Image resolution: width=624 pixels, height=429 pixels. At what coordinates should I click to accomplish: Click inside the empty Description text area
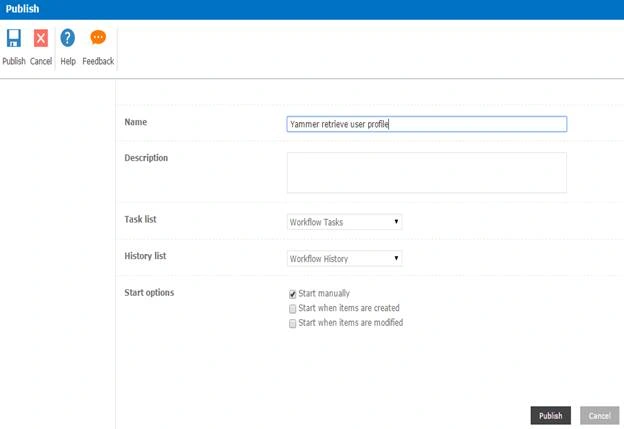(427, 173)
